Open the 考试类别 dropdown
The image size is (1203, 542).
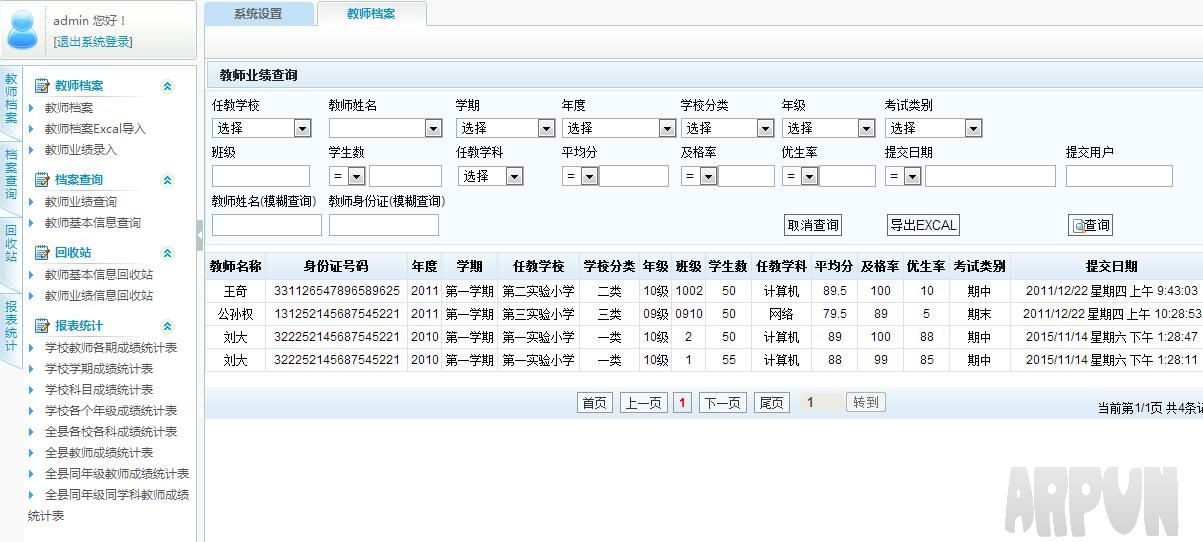point(973,128)
